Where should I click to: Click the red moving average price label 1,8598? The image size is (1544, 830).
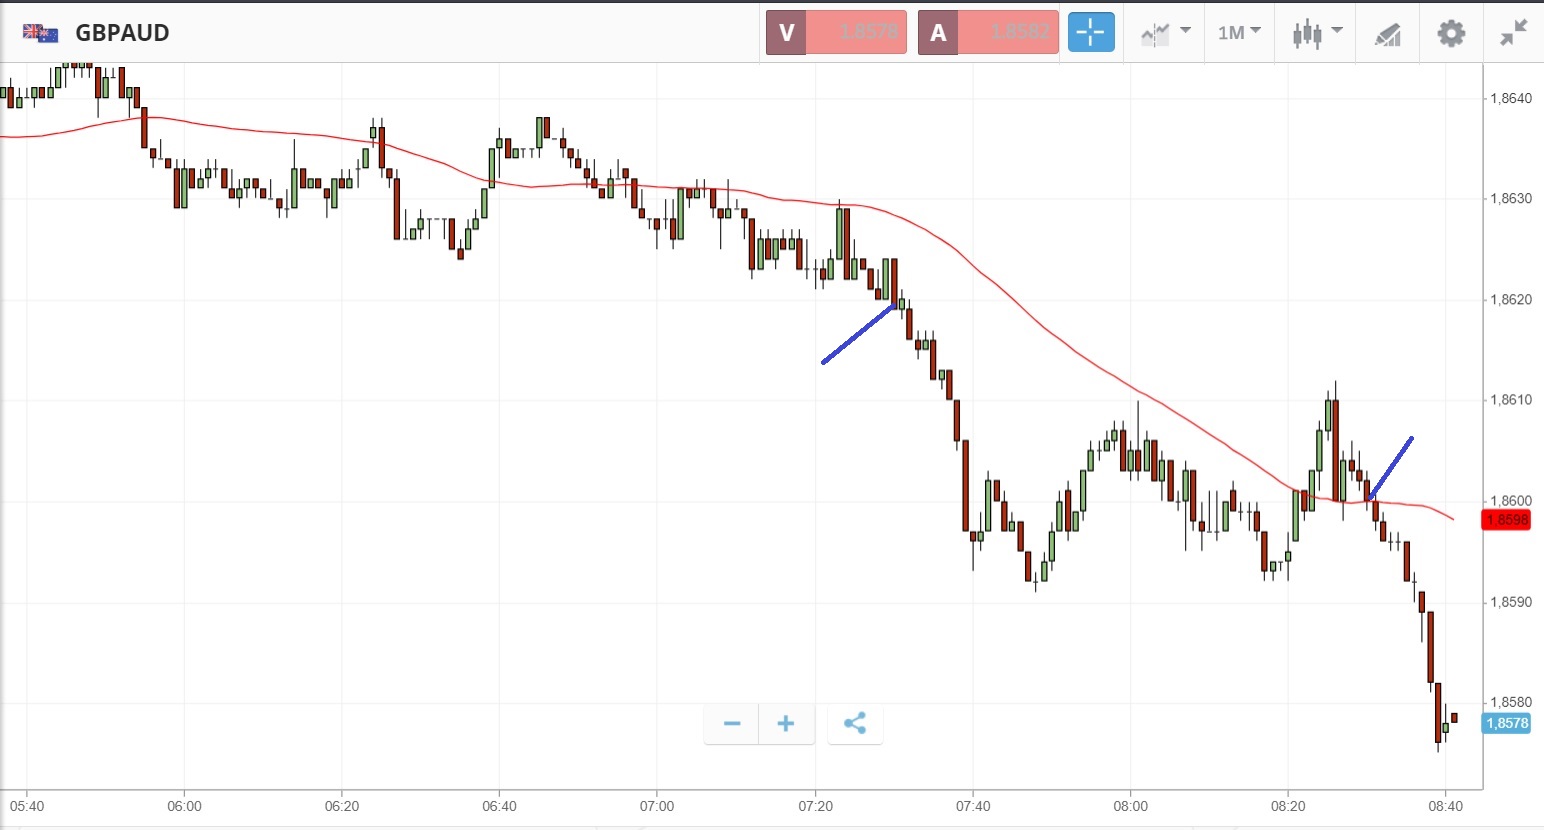click(1507, 520)
